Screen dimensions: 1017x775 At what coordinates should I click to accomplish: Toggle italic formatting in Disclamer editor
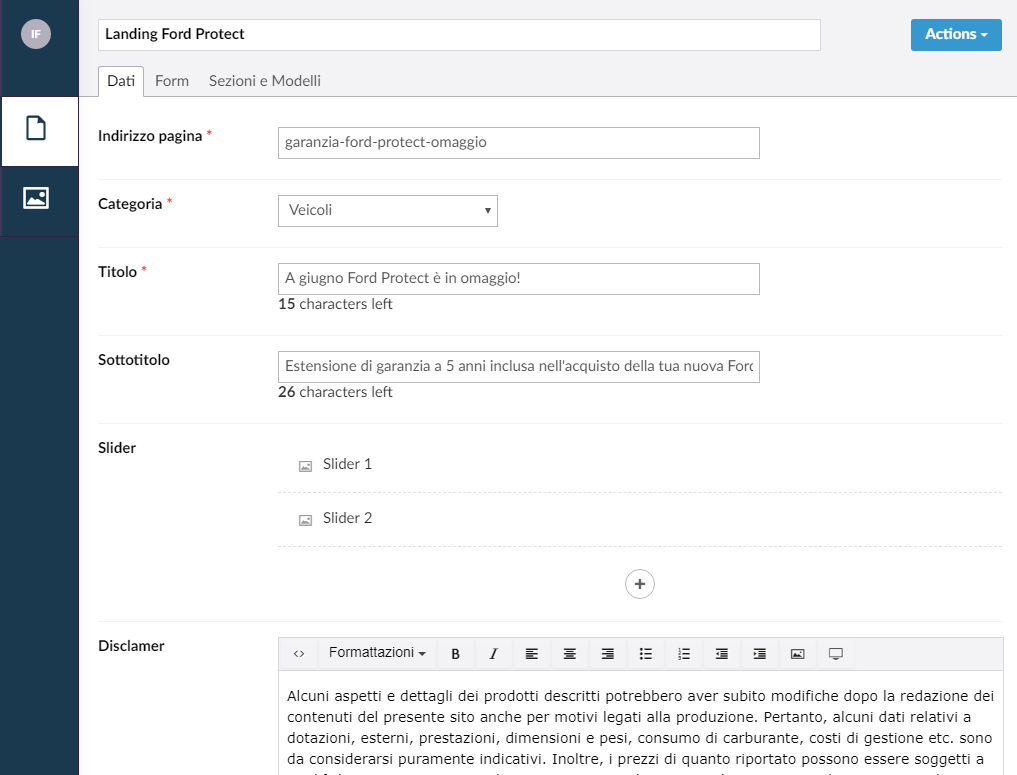(494, 654)
